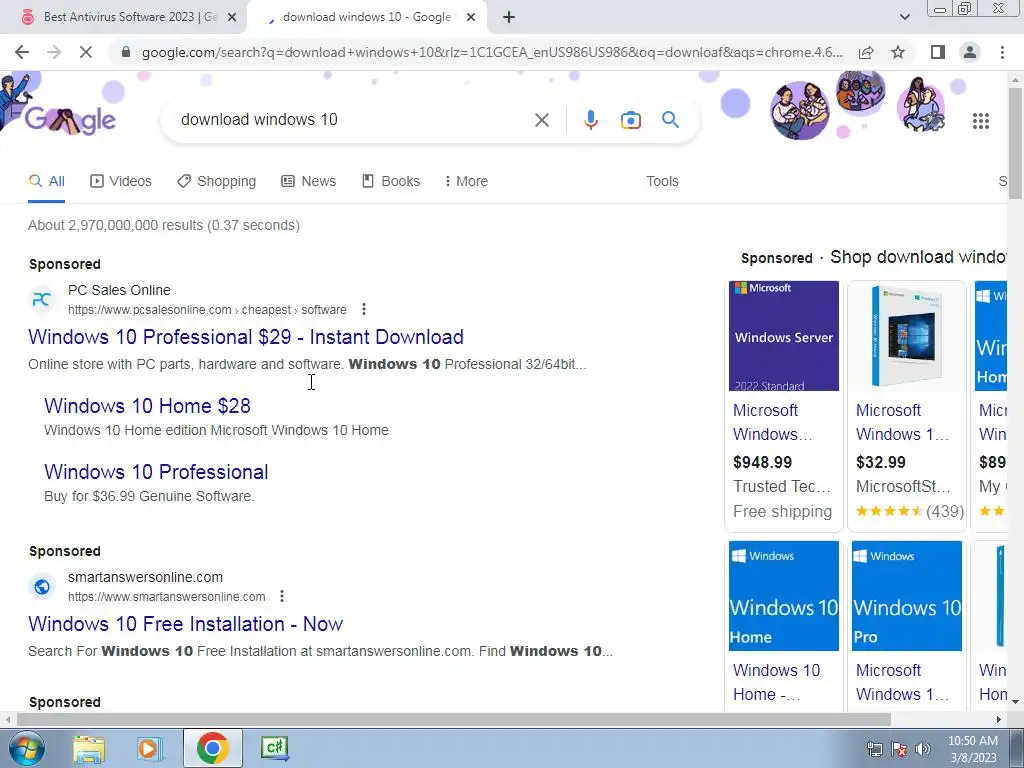Submit search with magnifier icon
The height and width of the screenshot is (768, 1024).
point(670,120)
